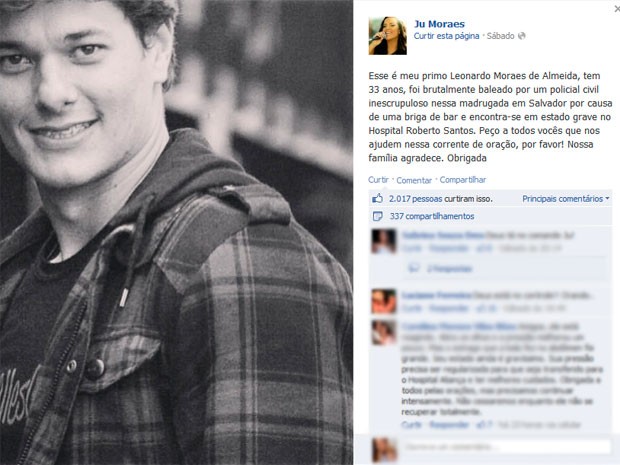Open Ju Moraes profile picture thumbnail
620x465 pixels.
[388, 36]
